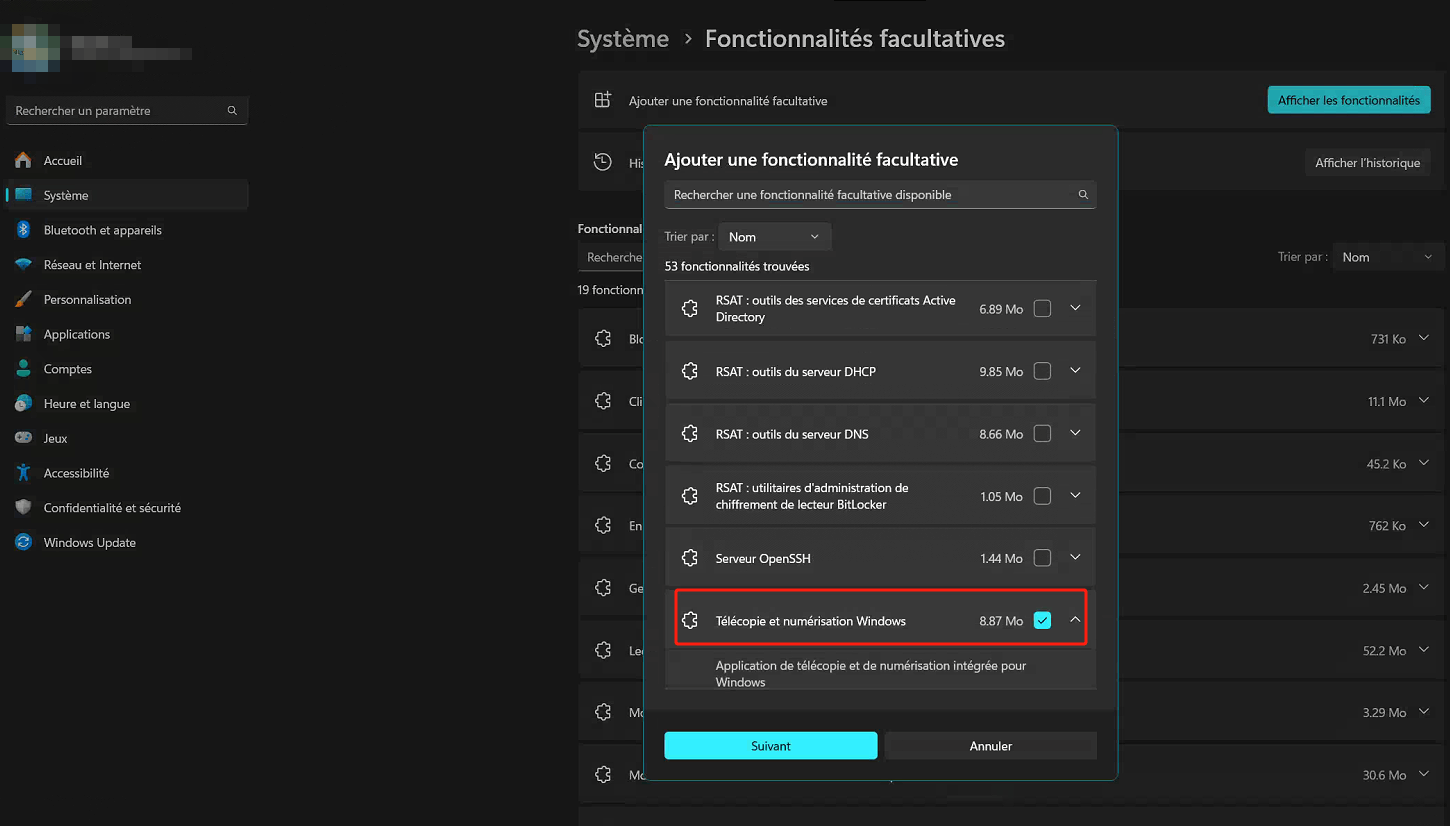
Task: Click the Annuler button
Action: click(x=991, y=746)
